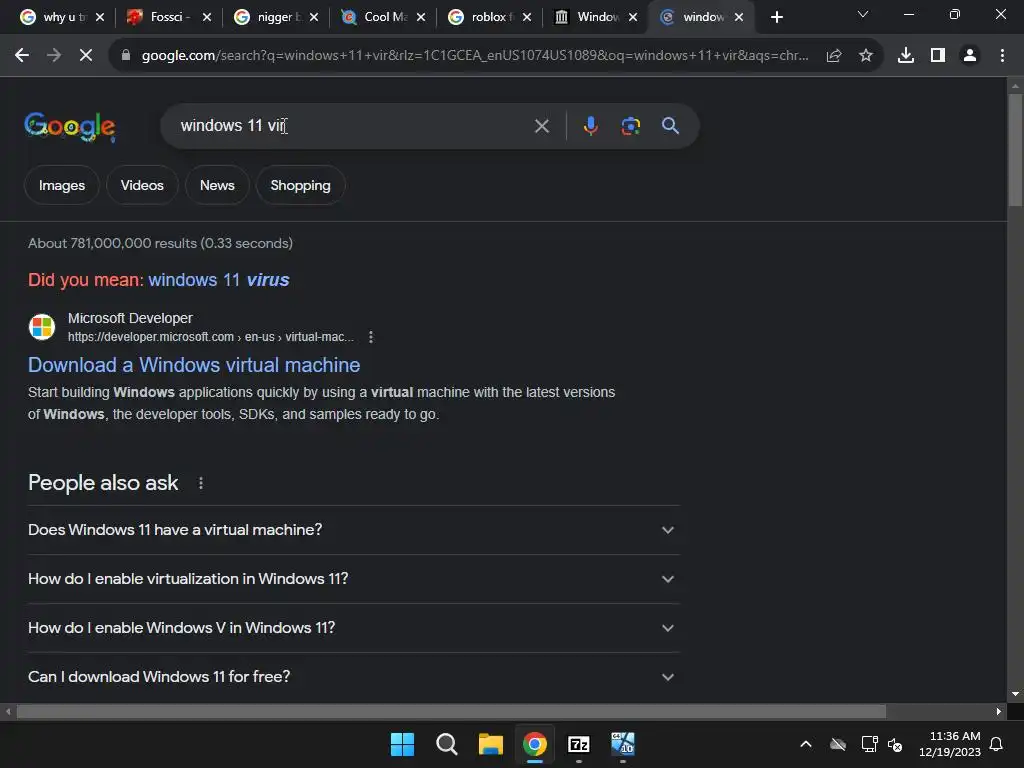Click the Chrome taskbar icon
Screen dimensions: 1024x768
click(x=535, y=744)
